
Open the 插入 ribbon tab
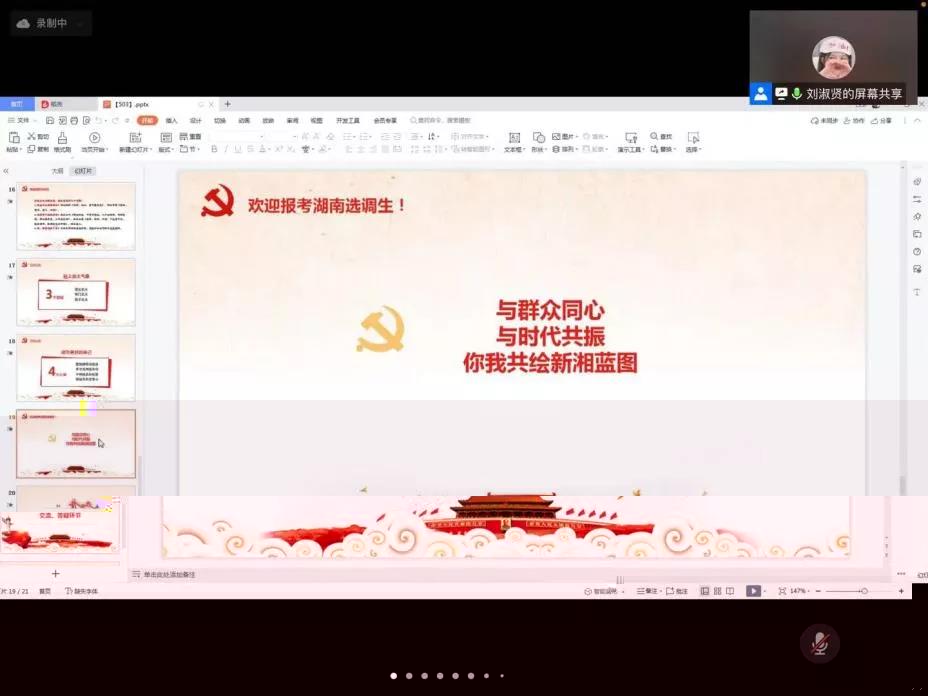coord(172,121)
